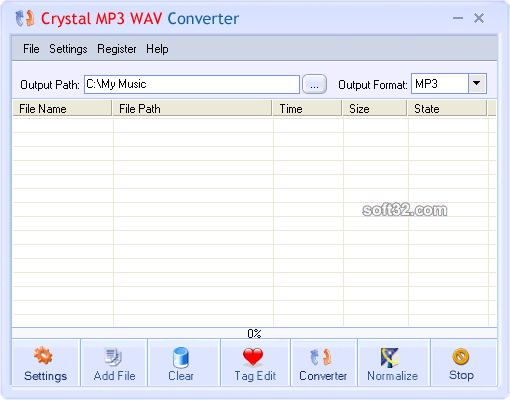Screen dimensions: 510x400
Task: Click the 0% progress bar
Action: pos(254,333)
